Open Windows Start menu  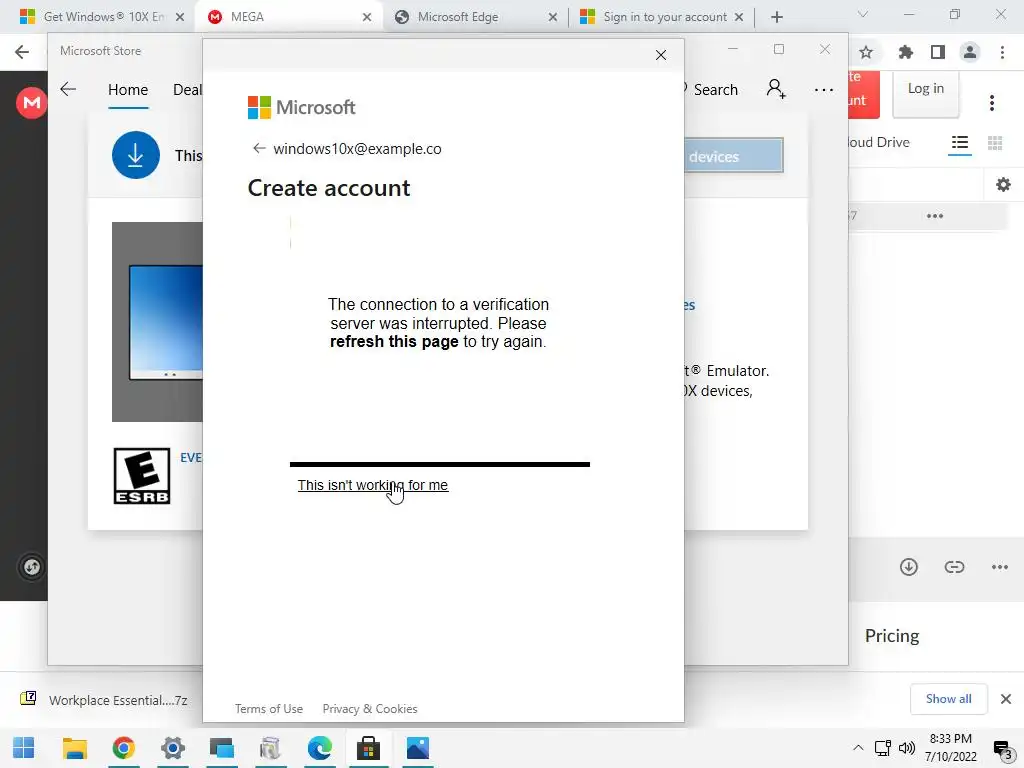(x=24, y=748)
